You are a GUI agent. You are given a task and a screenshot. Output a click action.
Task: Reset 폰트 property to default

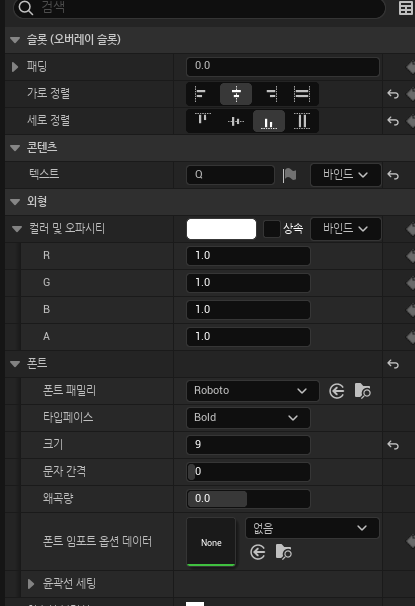(x=393, y=364)
